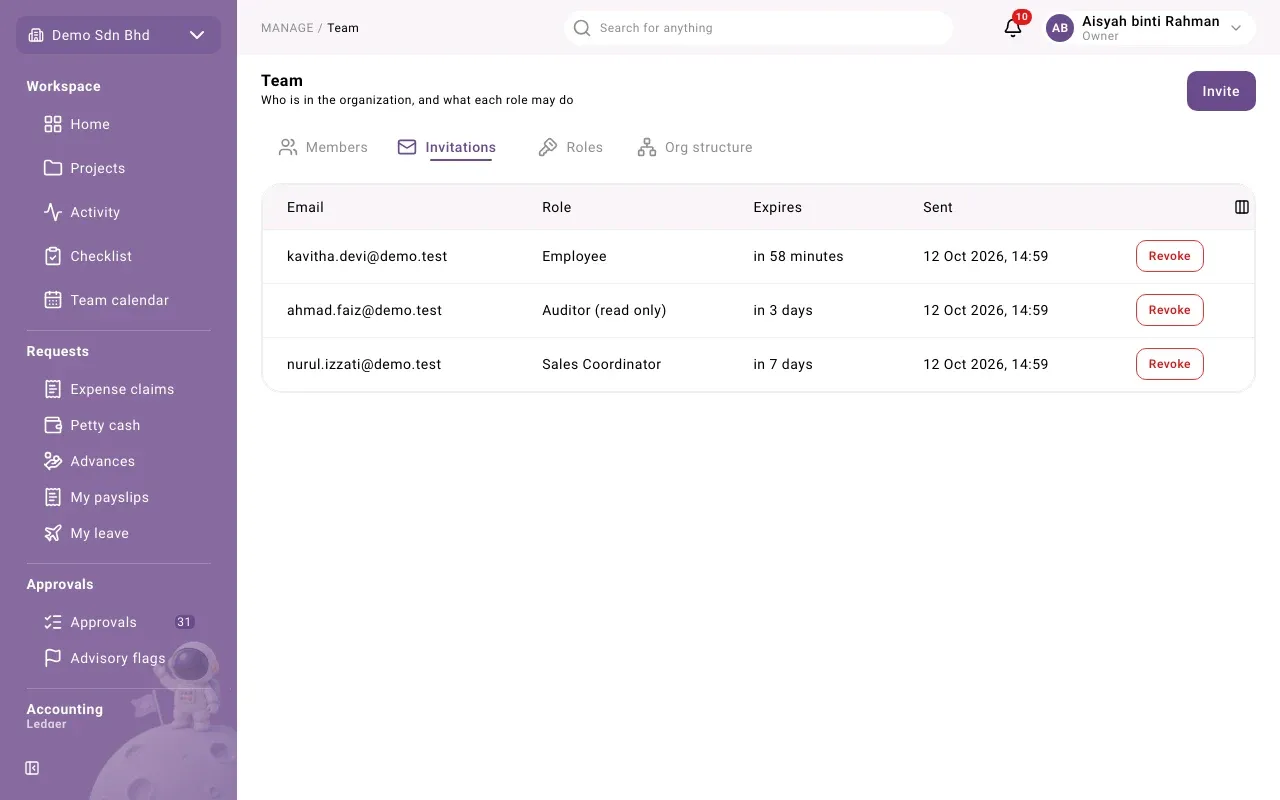This screenshot has width=1280, height=800.
Task: Click the ahmad.faiz@demo.test email cell
Action: point(364,310)
